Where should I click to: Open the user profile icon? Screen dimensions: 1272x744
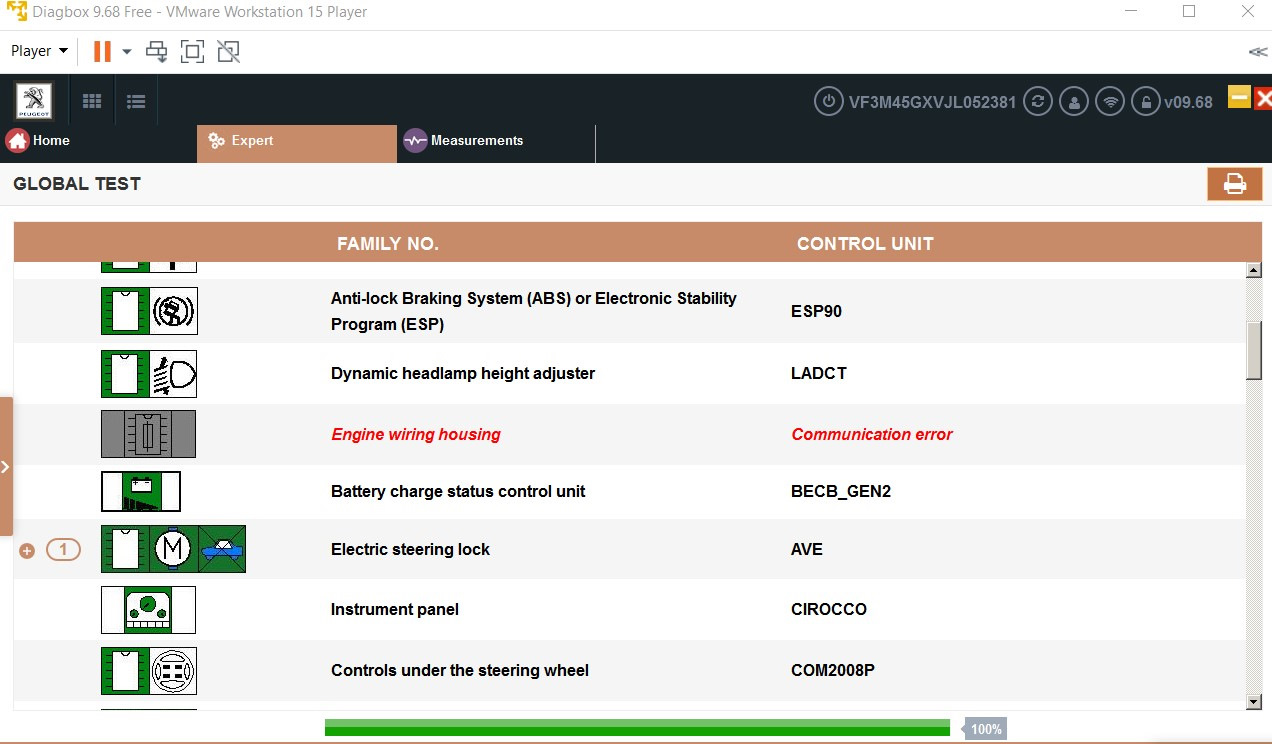1074,101
